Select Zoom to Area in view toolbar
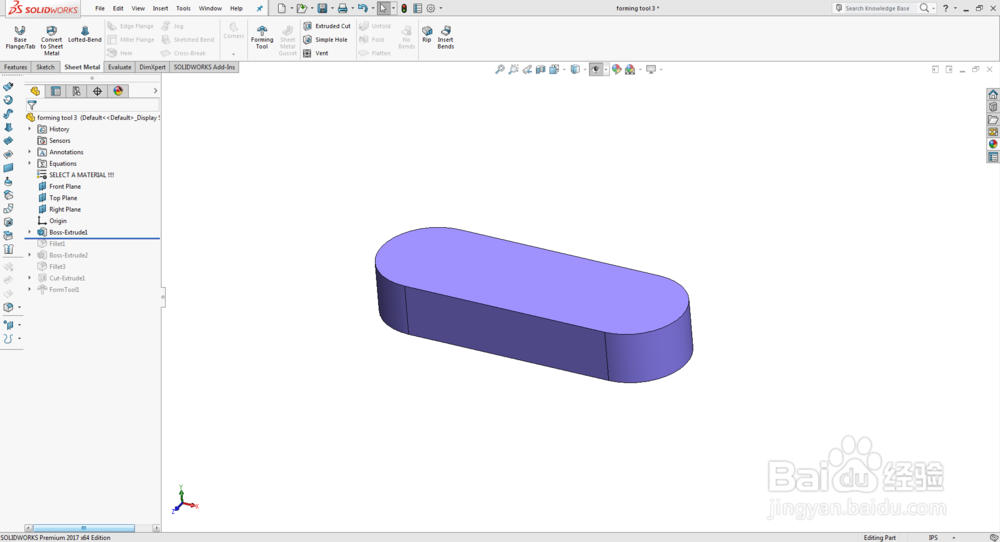Image resolution: width=1000 pixels, height=542 pixels. [x=513, y=70]
